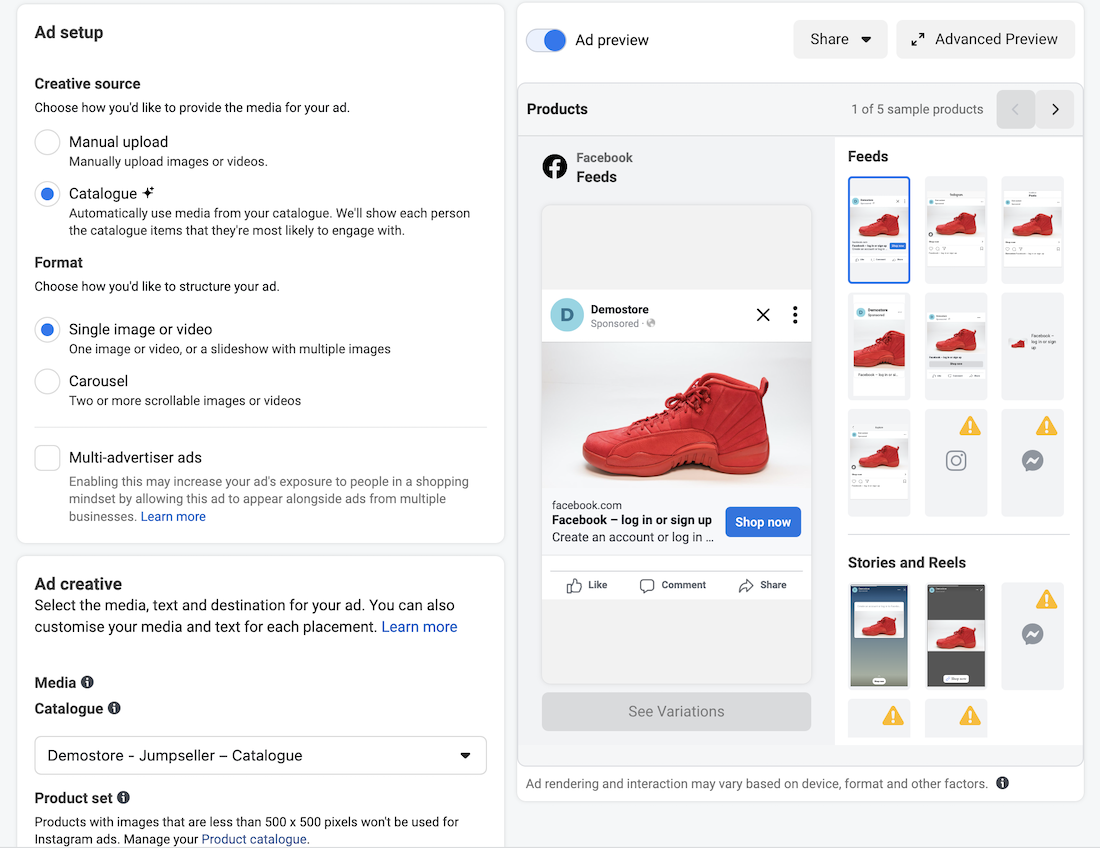Choose the Carousel format option
The height and width of the screenshot is (848, 1100).
(47, 382)
